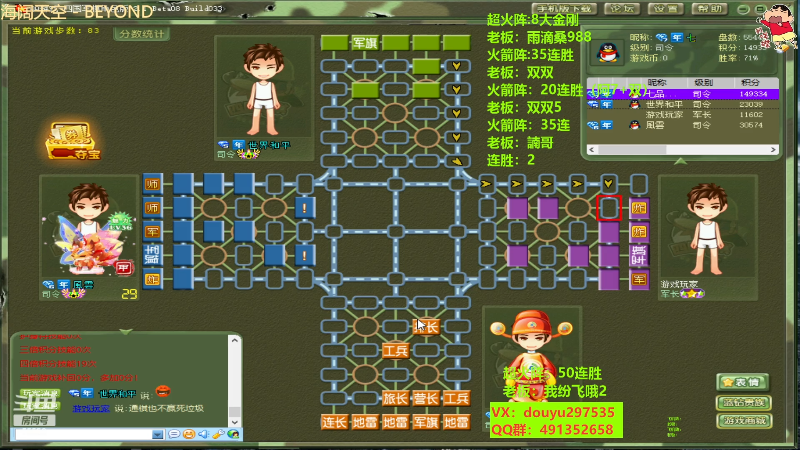Select the orange 排长 piece

(x=426, y=327)
